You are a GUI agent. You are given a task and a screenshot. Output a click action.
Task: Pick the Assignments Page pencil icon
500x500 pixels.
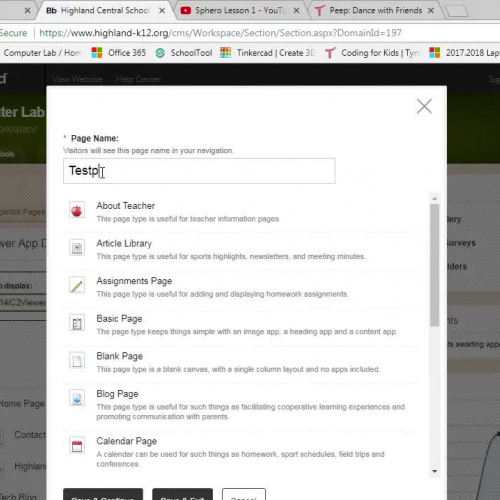click(x=77, y=285)
